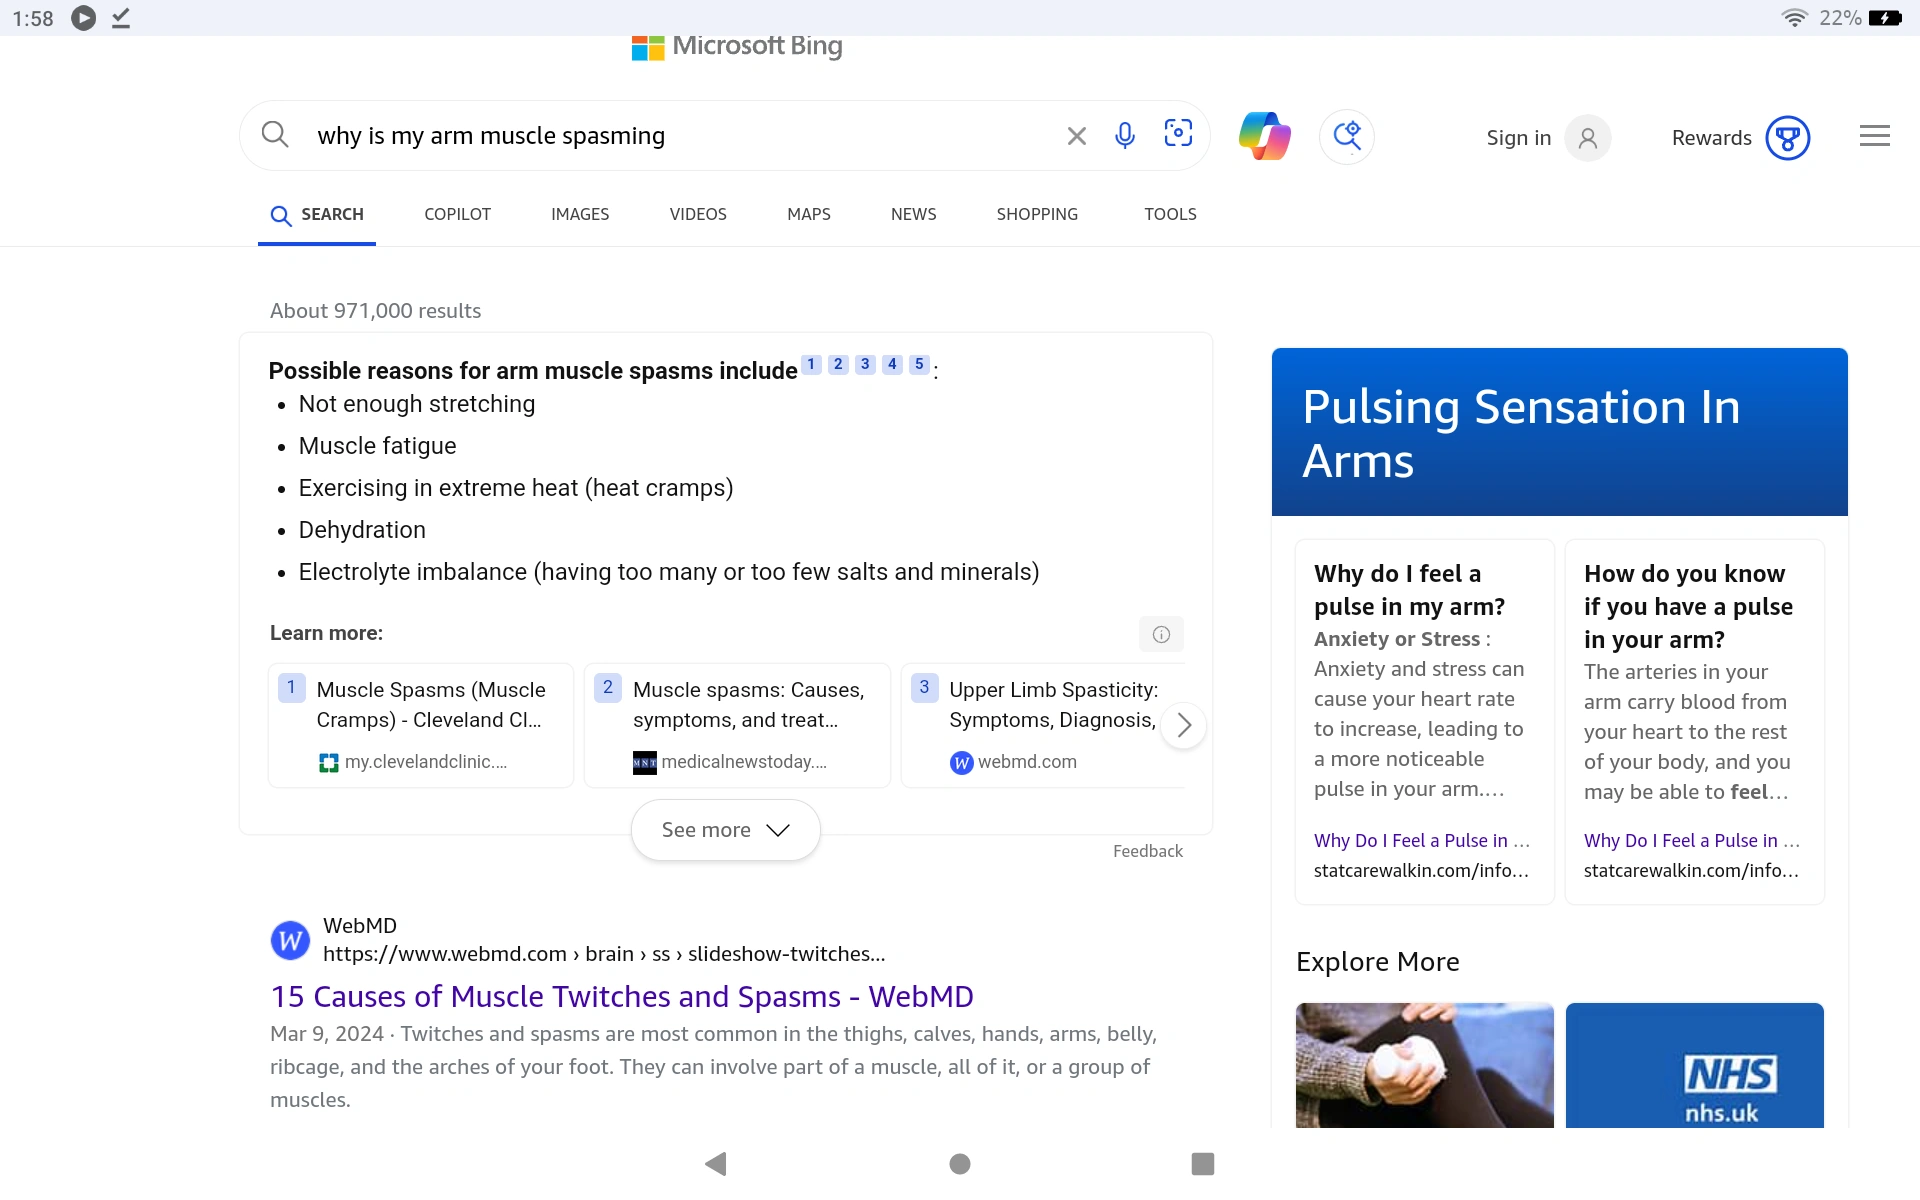Open the NHS nhs.uk thumbnail
Image resolution: width=1920 pixels, height=1200 pixels.
pos(1694,1065)
